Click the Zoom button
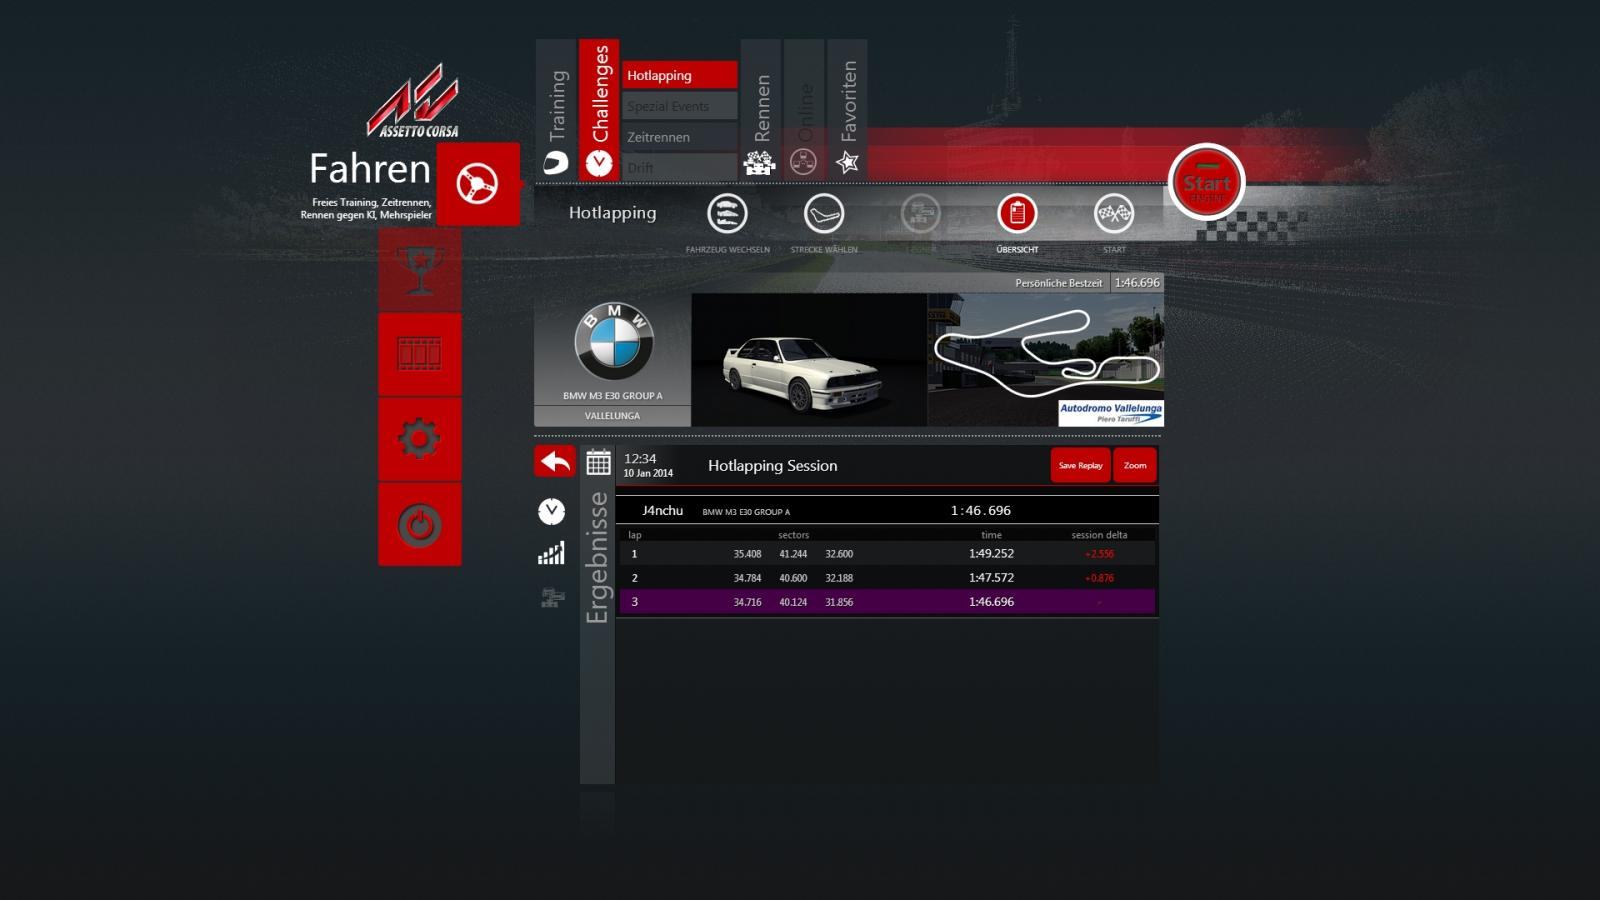 coord(1135,465)
